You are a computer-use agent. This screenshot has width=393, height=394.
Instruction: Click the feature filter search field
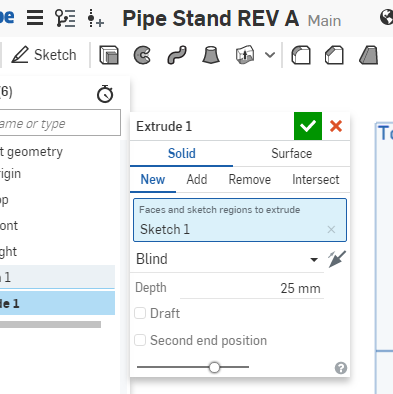tap(60, 123)
